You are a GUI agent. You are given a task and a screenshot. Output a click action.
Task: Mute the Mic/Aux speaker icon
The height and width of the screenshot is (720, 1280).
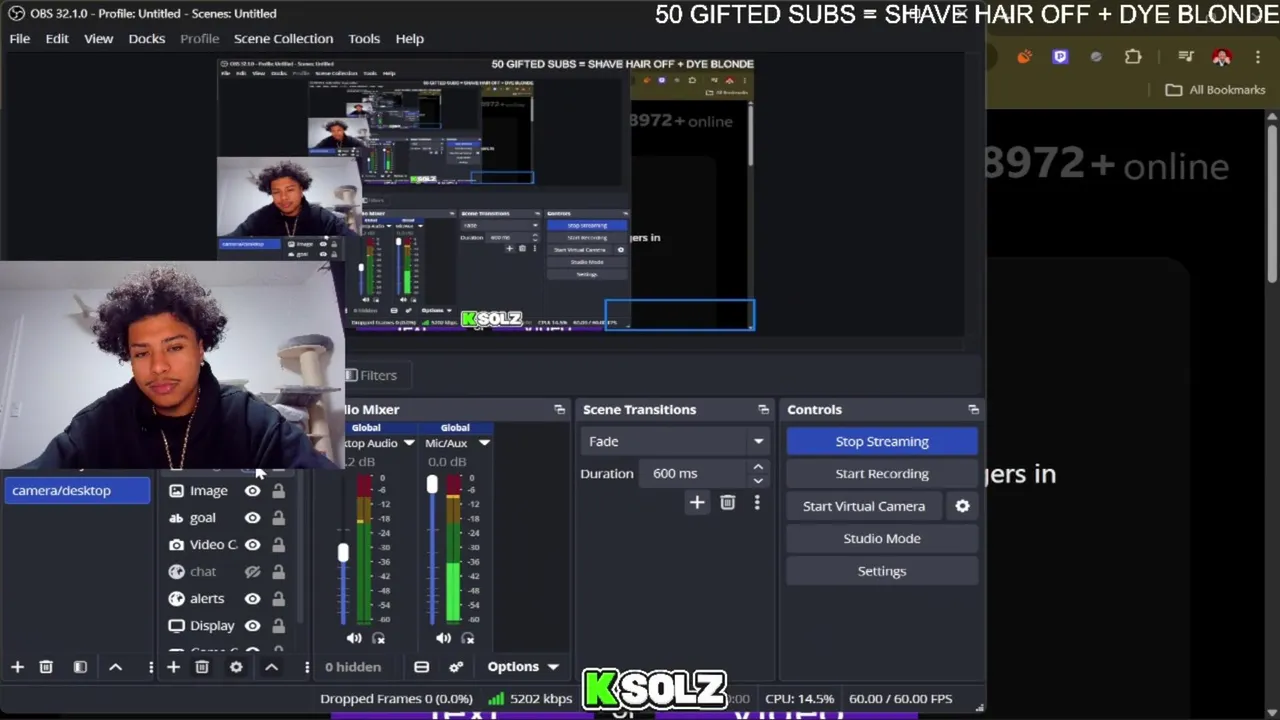tap(443, 638)
